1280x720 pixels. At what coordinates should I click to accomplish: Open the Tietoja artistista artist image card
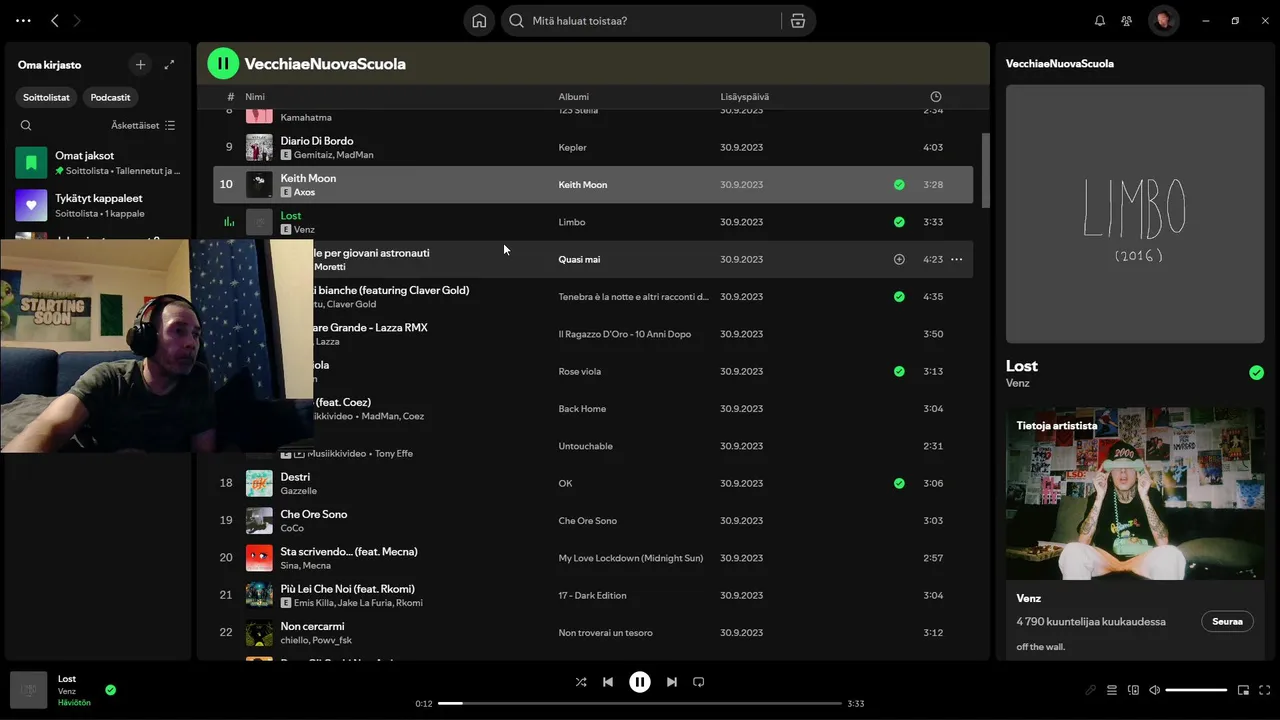point(1135,493)
